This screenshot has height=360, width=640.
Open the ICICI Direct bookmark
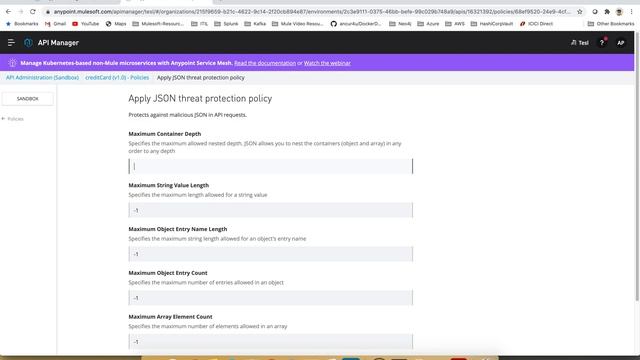[536, 24]
